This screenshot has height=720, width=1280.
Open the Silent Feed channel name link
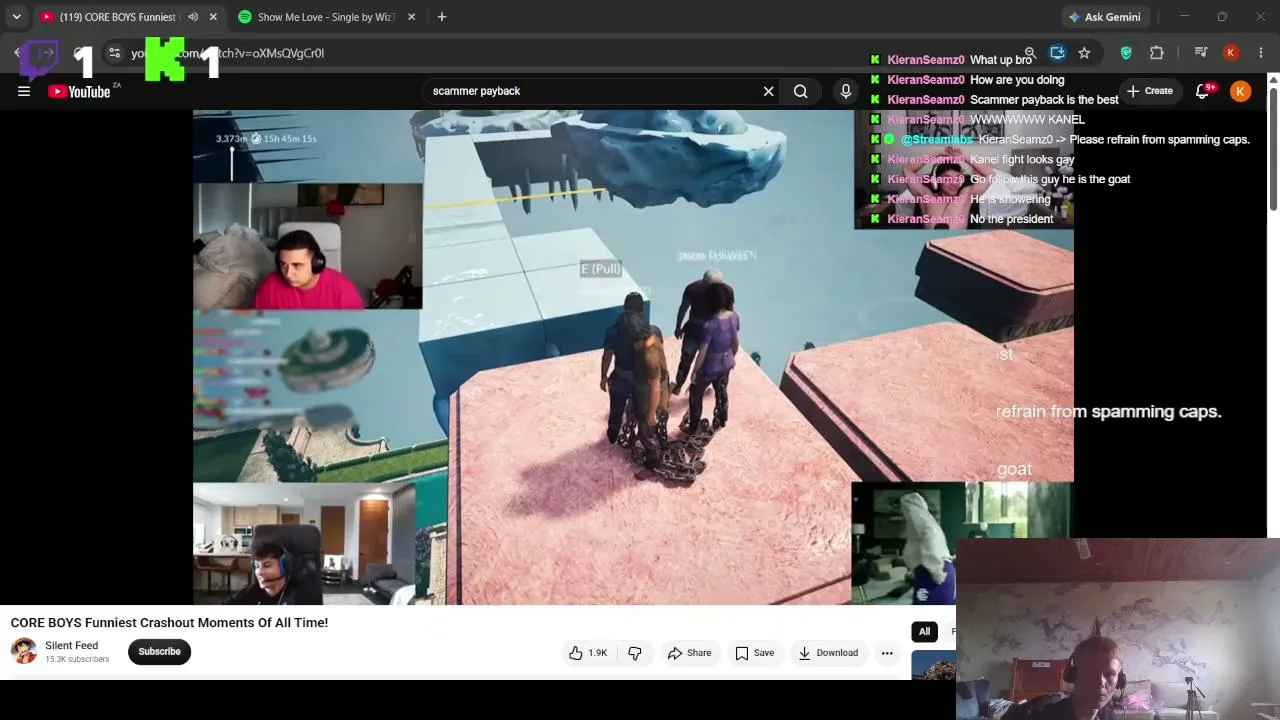click(72, 645)
